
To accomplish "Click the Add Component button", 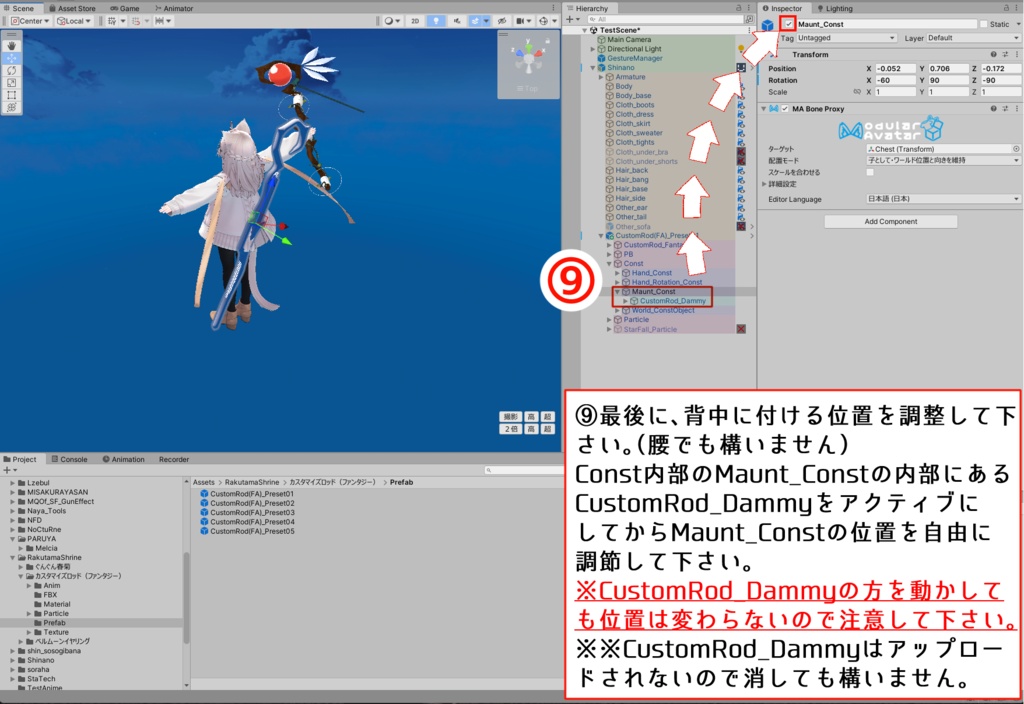I will (891, 221).
